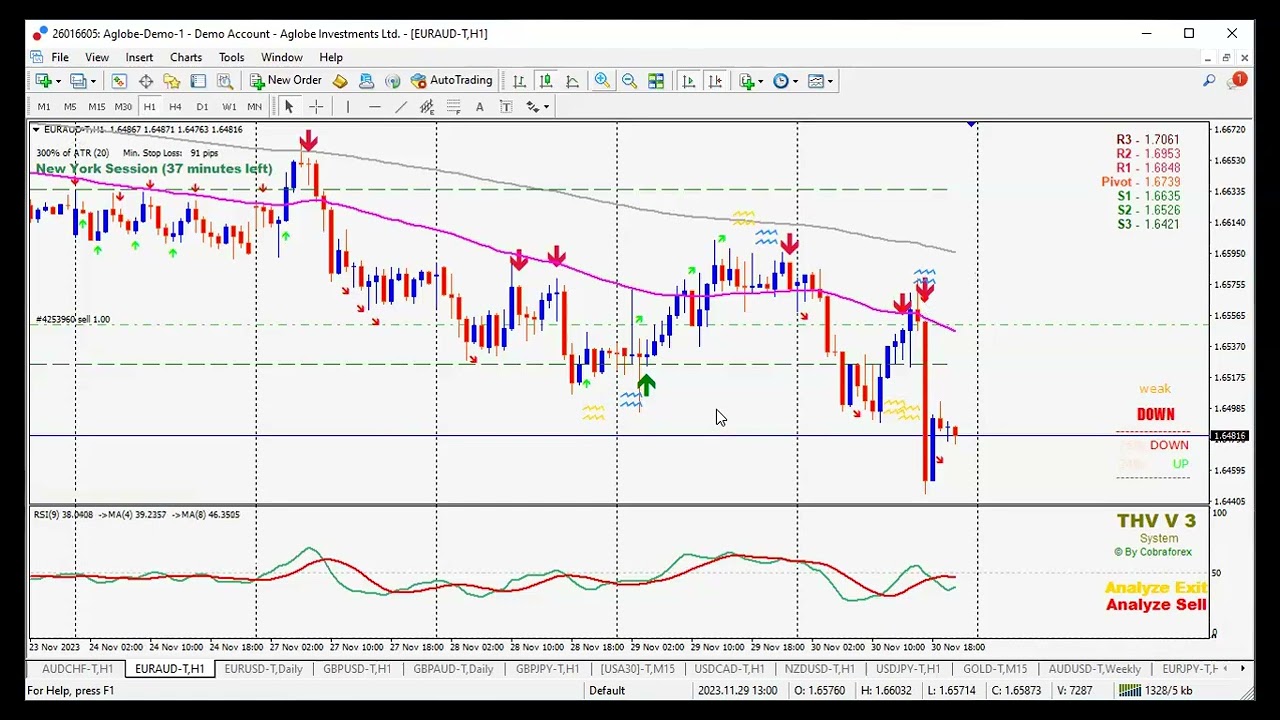Screen dimensions: 1280x720
Task: Select the crosshair tool
Action: tap(316, 107)
